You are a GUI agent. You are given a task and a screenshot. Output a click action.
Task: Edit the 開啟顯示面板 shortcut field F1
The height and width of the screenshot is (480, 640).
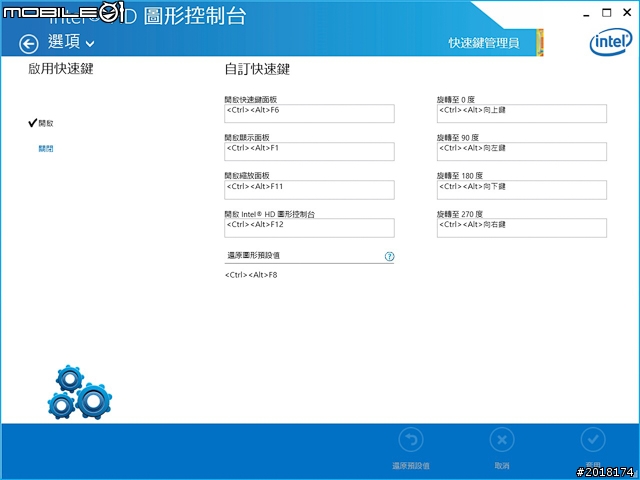coord(309,151)
